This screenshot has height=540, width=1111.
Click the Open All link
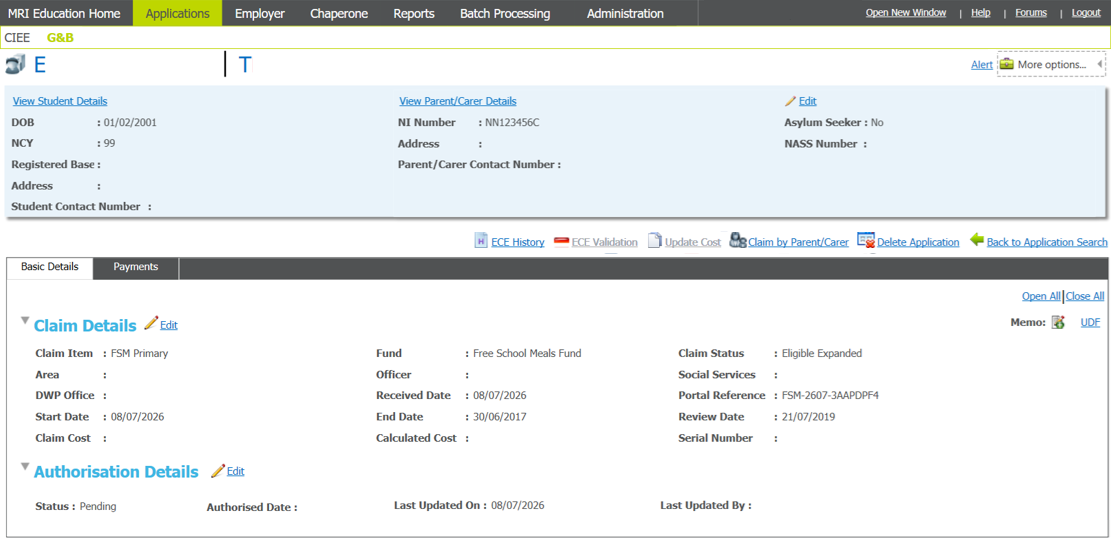coord(1042,296)
